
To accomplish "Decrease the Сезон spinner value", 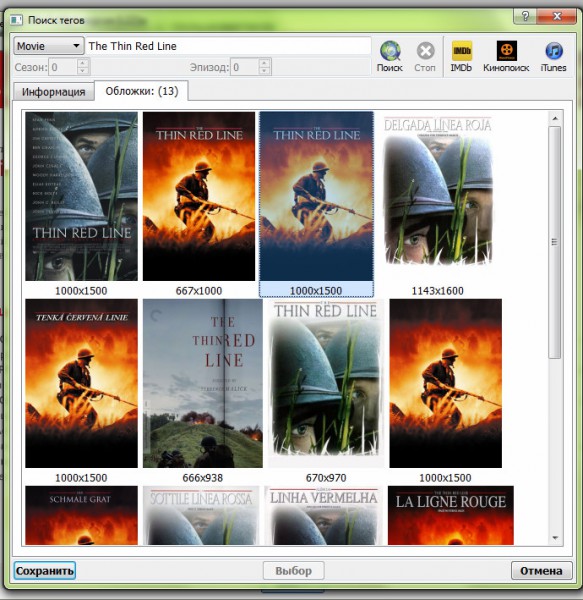I will tap(83, 71).
